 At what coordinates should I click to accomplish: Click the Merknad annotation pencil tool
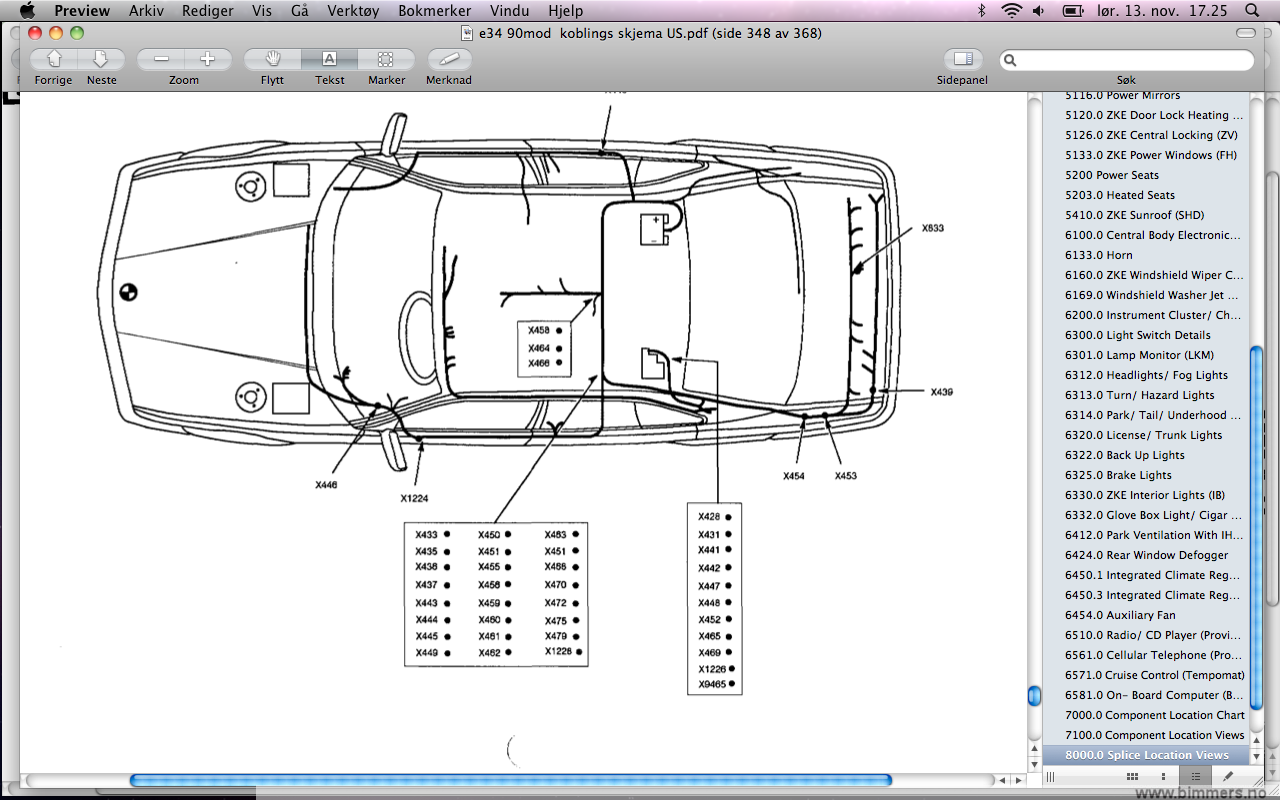click(x=449, y=60)
